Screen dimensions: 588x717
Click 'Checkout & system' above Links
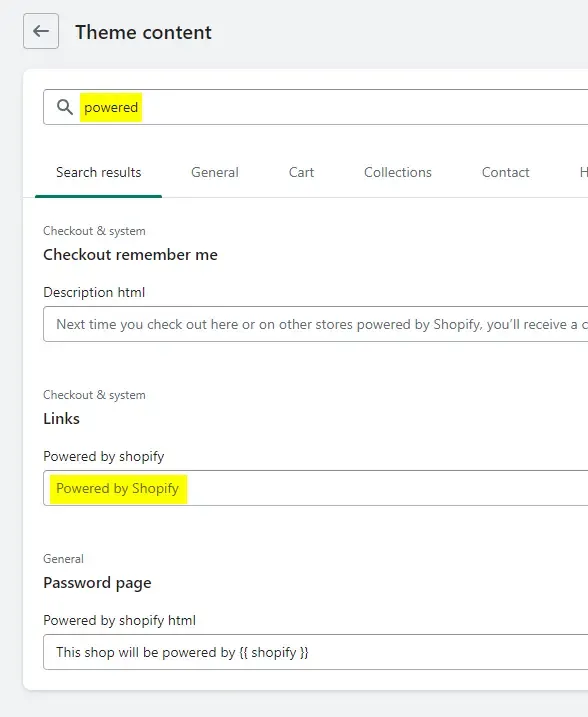94,395
